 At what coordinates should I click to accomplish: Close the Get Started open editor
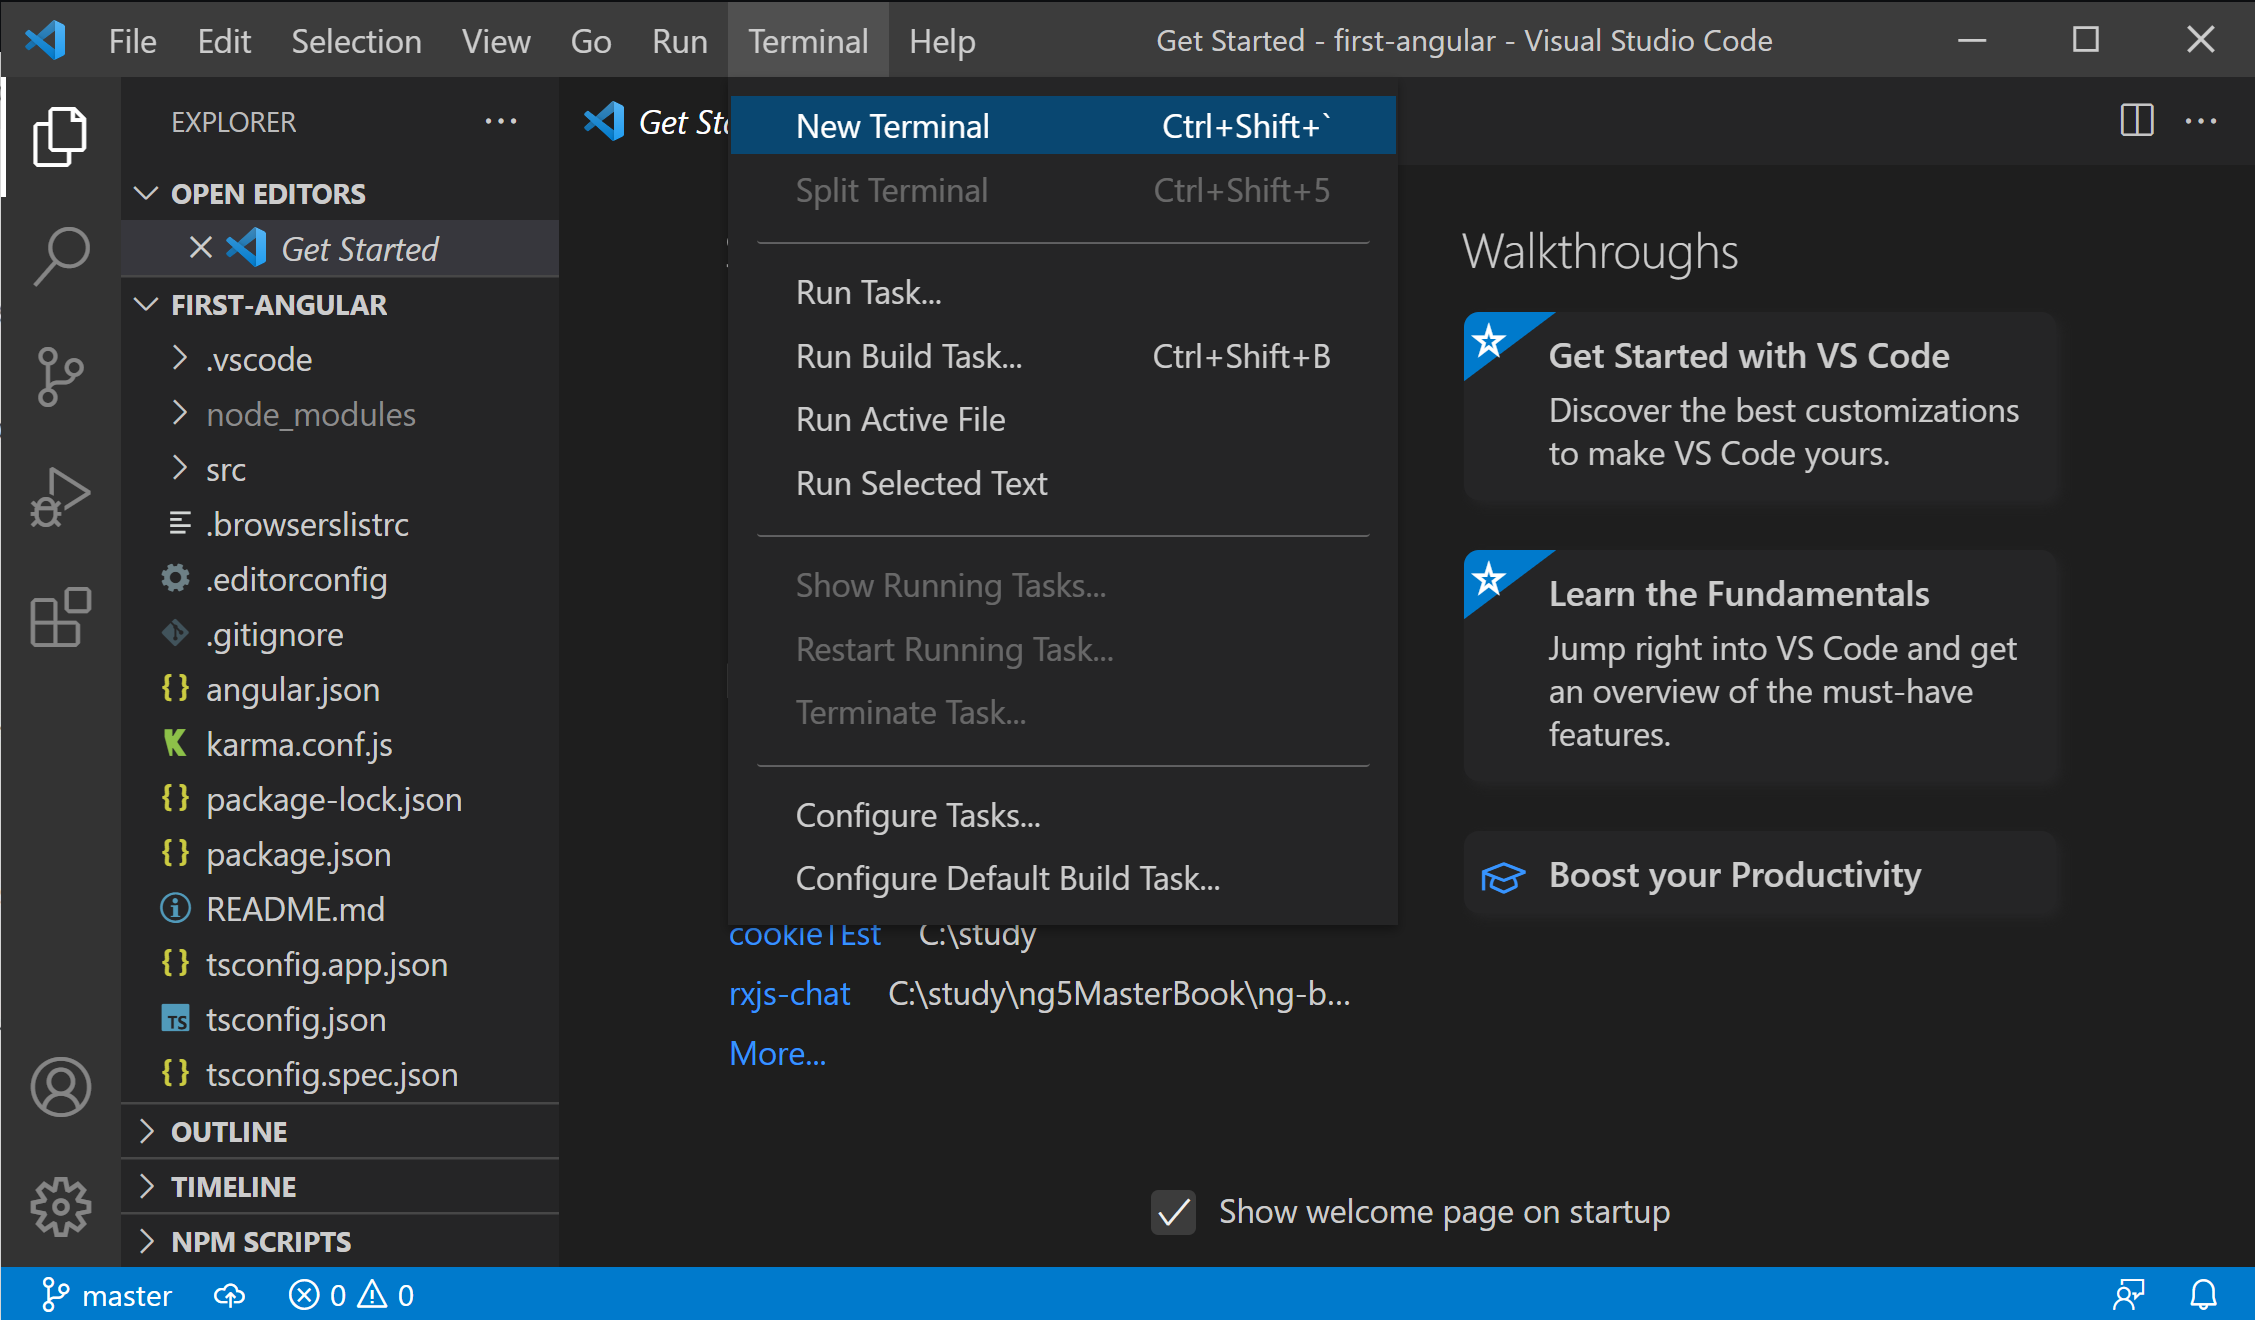pos(200,248)
